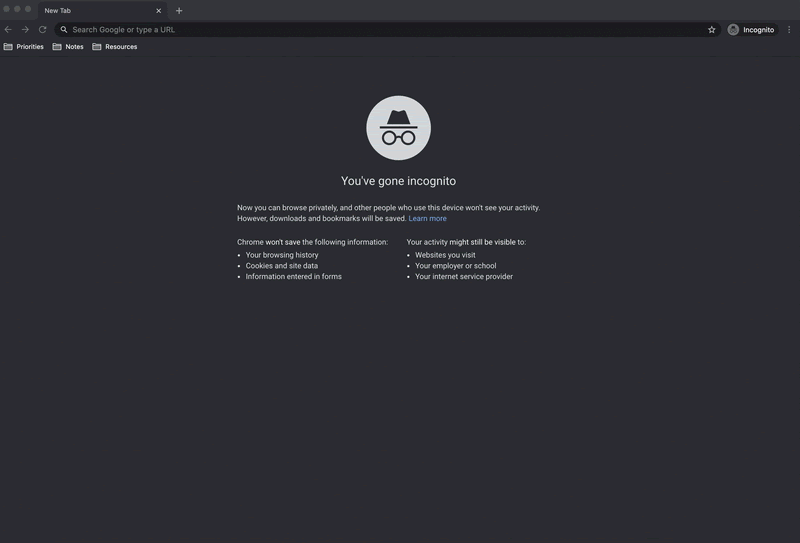Click the Incognito profile button
The height and width of the screenshot is (543, 800).
coord(752,30)
